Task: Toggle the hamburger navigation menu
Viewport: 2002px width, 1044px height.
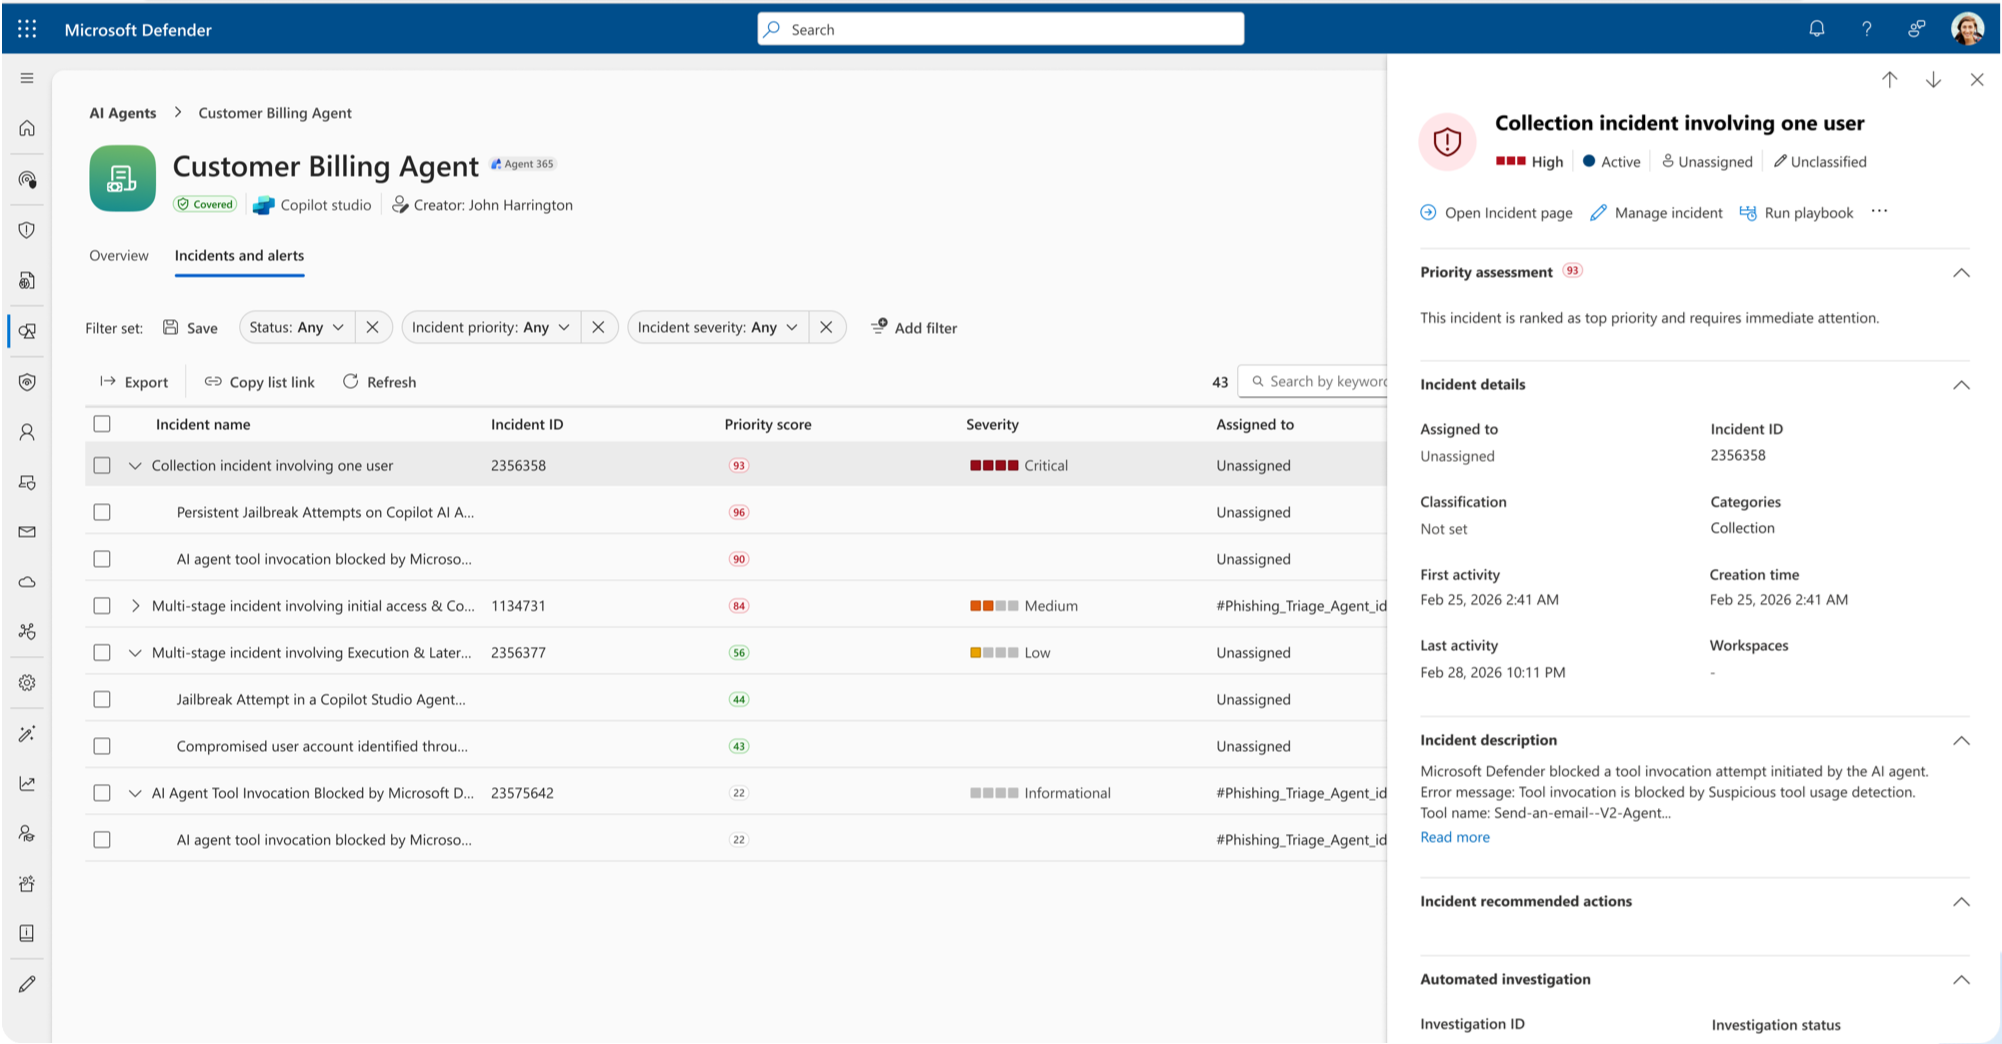Action: point(27,78)
